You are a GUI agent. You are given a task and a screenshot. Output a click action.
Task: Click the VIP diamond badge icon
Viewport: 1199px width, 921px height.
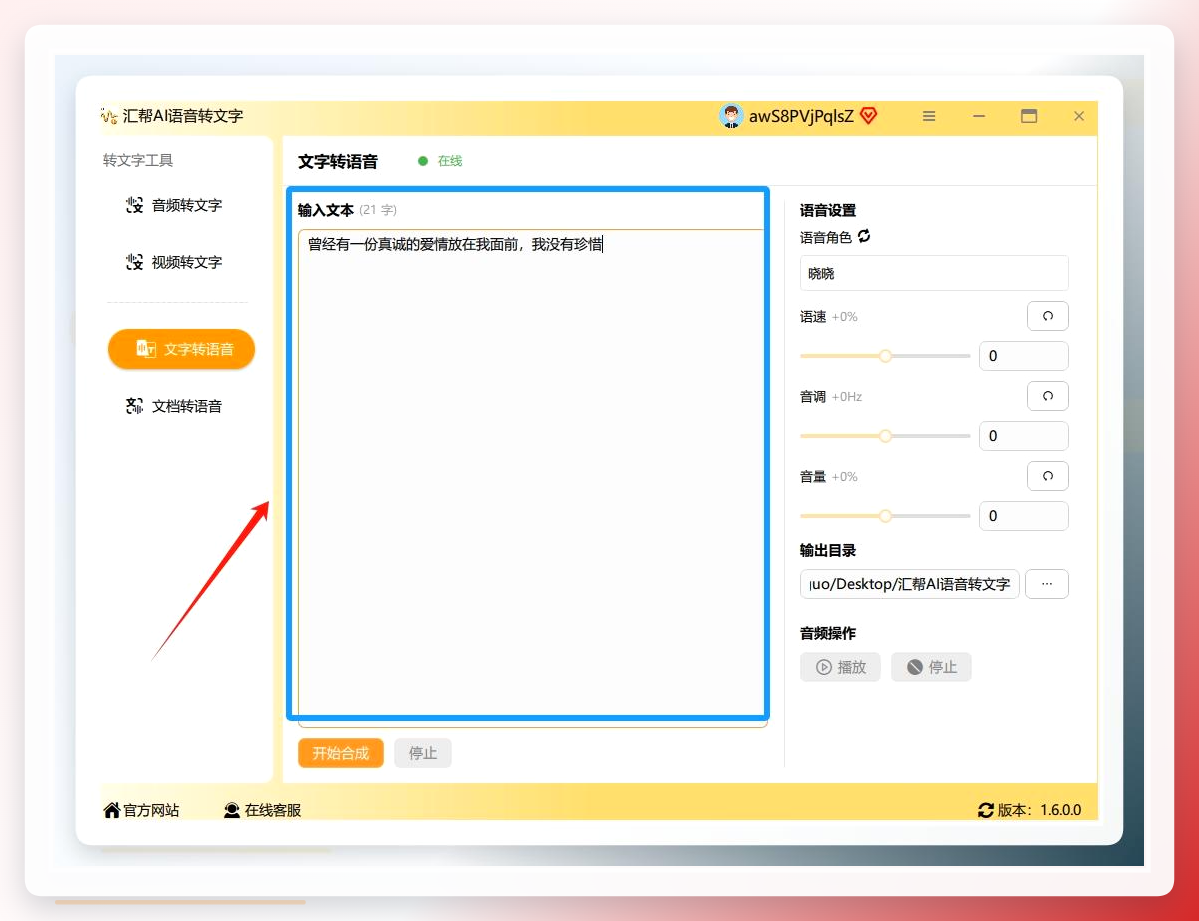coord(869,116)
